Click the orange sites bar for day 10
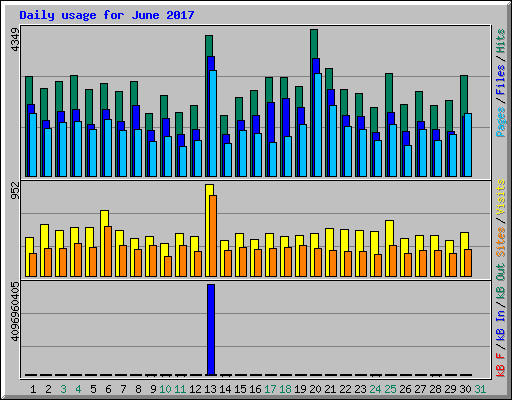 pyautogui.click(x=168, y=266)
